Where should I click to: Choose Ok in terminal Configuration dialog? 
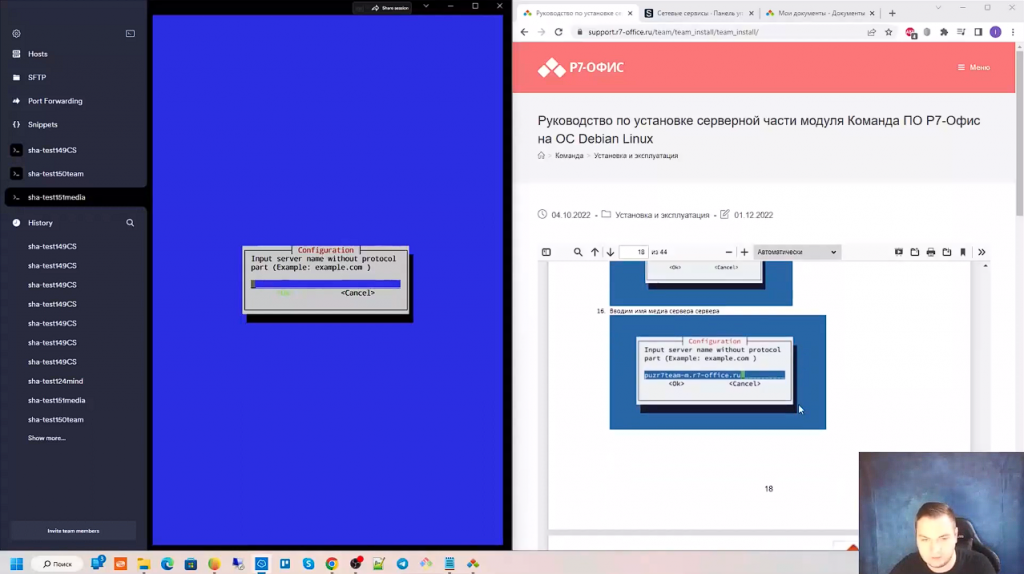click(x=284, y=293)
